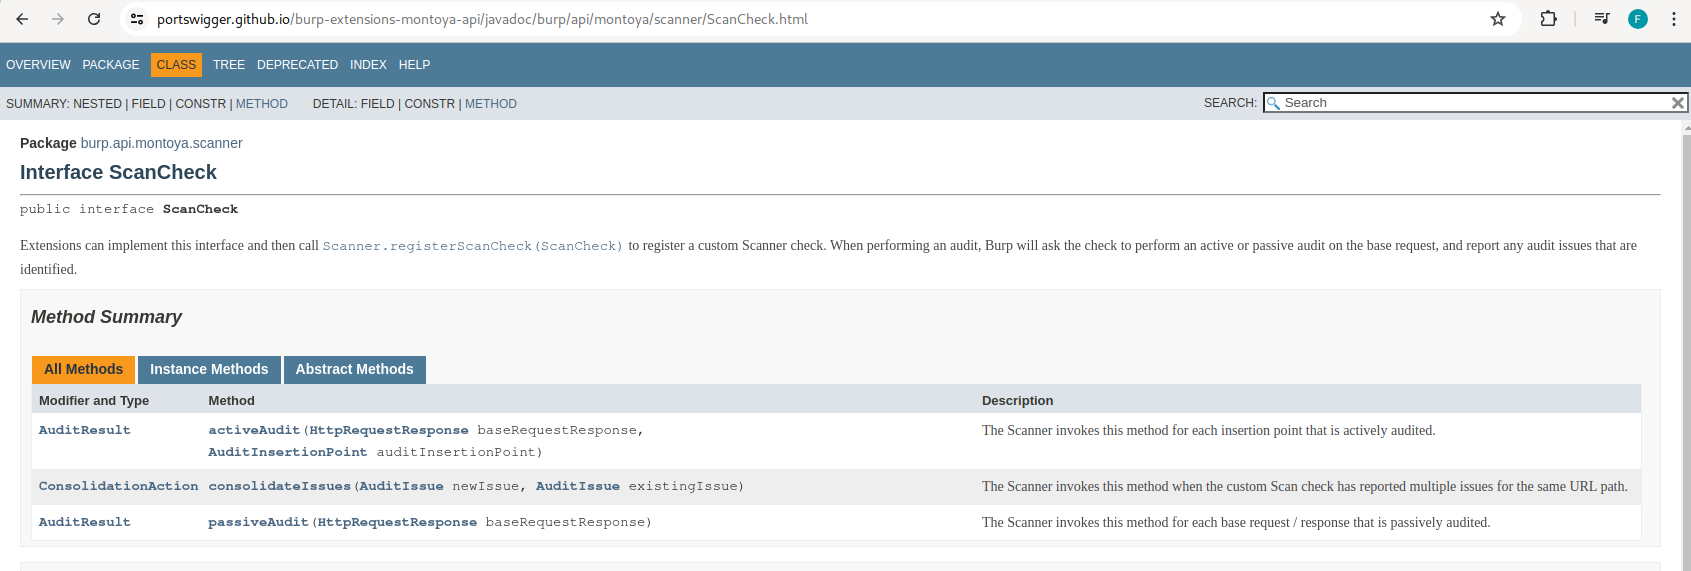The width and height of the screenshot is (1691, 571).
Task: View site information icon in address bar
Action: [x=137, y=19]
